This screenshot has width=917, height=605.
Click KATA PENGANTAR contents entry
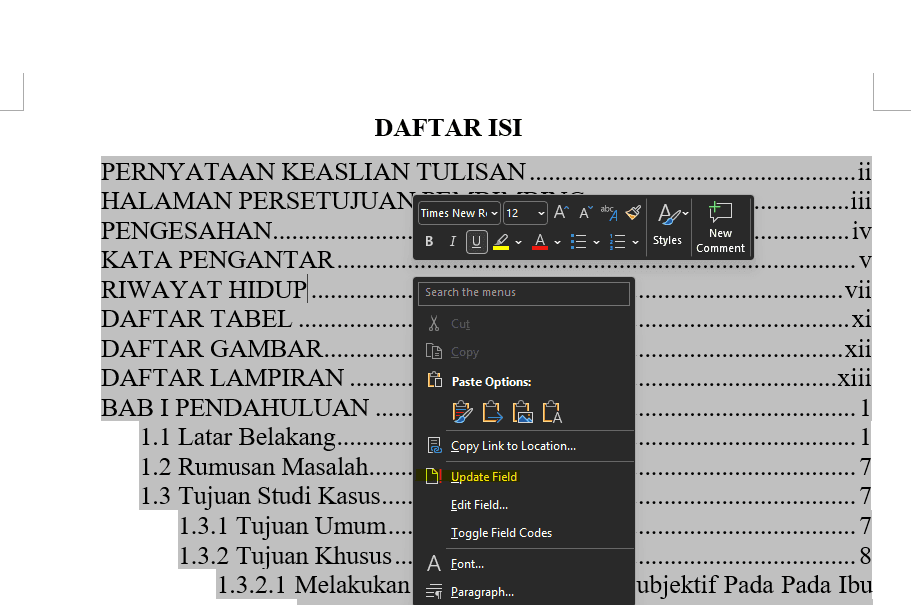pos(217,260)
